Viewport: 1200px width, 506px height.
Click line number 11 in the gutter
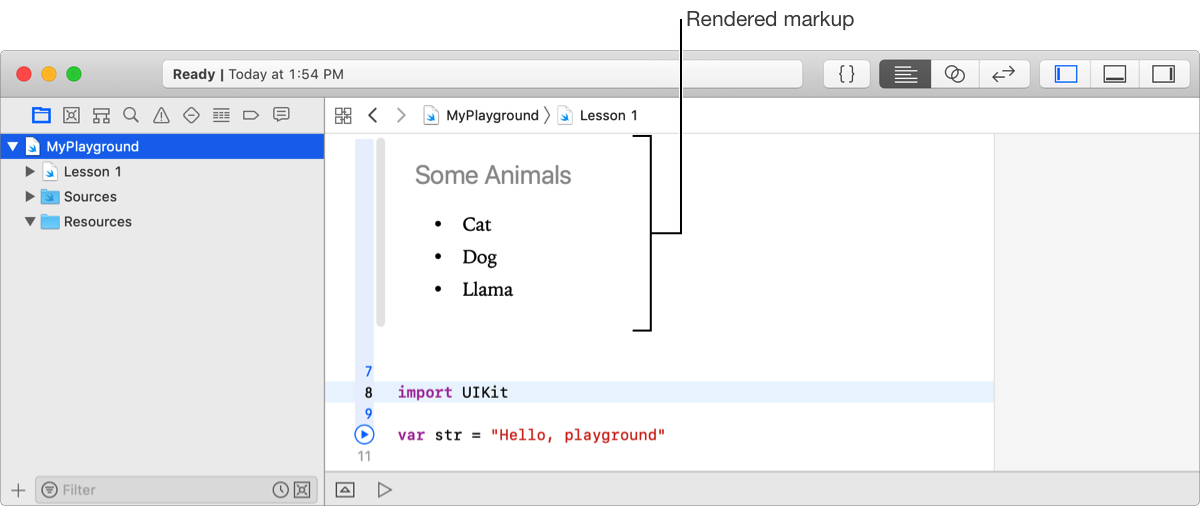pyautogui.click(x=364, y=456)
